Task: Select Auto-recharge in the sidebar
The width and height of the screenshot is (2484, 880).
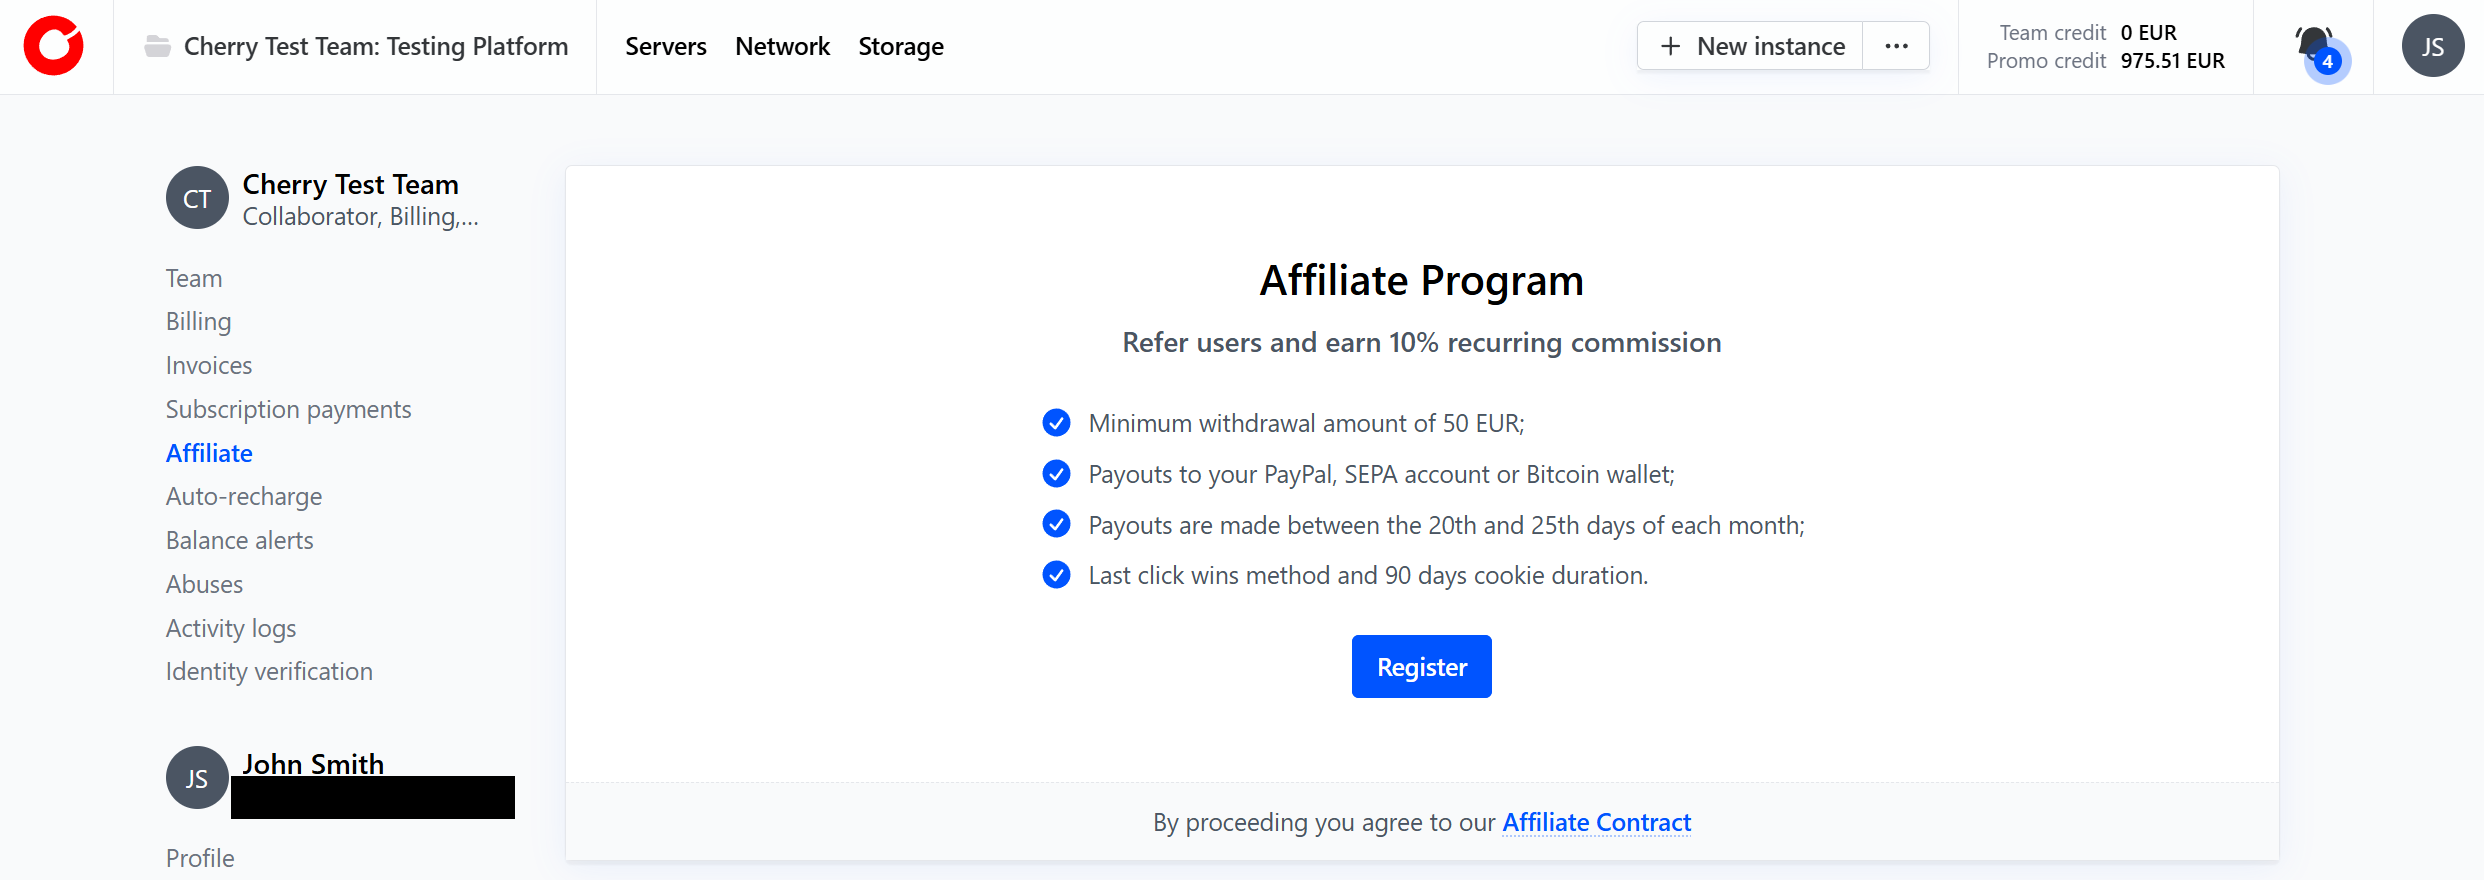Action: pos(244,497)
